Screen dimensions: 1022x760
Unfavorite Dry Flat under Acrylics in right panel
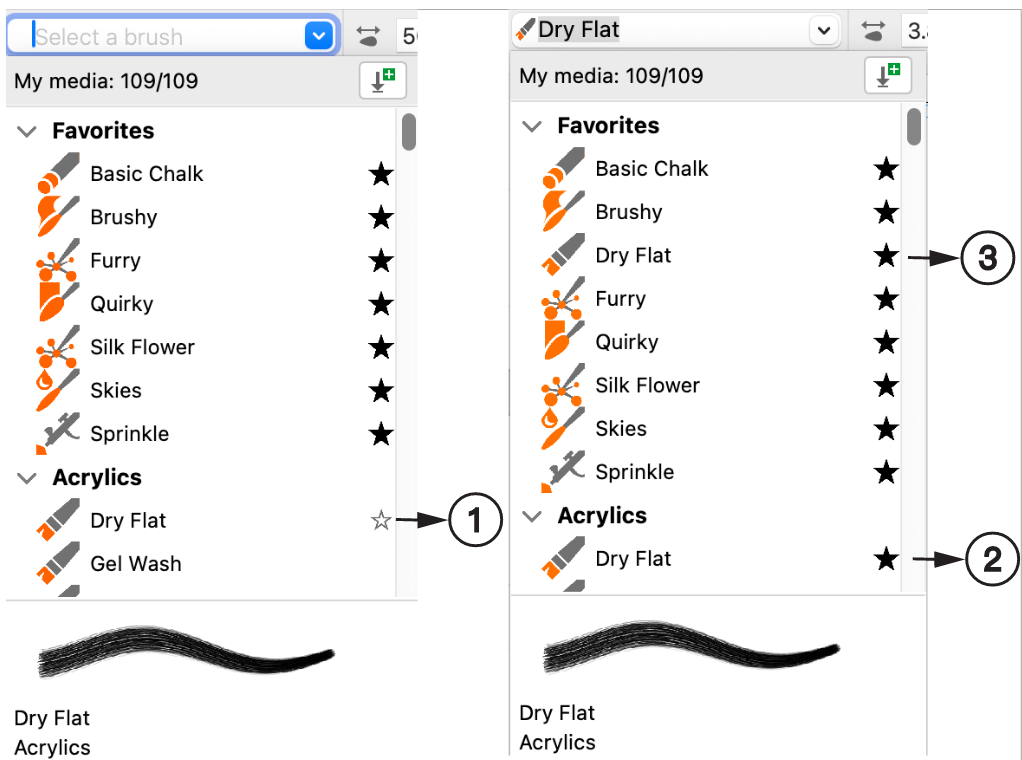[886, 559]
